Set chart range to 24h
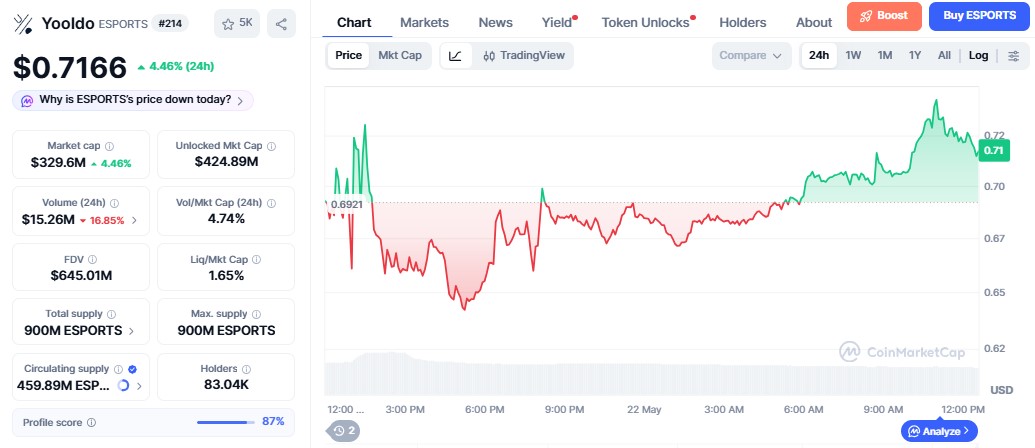The image size is (1035, 448). click(x=819, y=55)
